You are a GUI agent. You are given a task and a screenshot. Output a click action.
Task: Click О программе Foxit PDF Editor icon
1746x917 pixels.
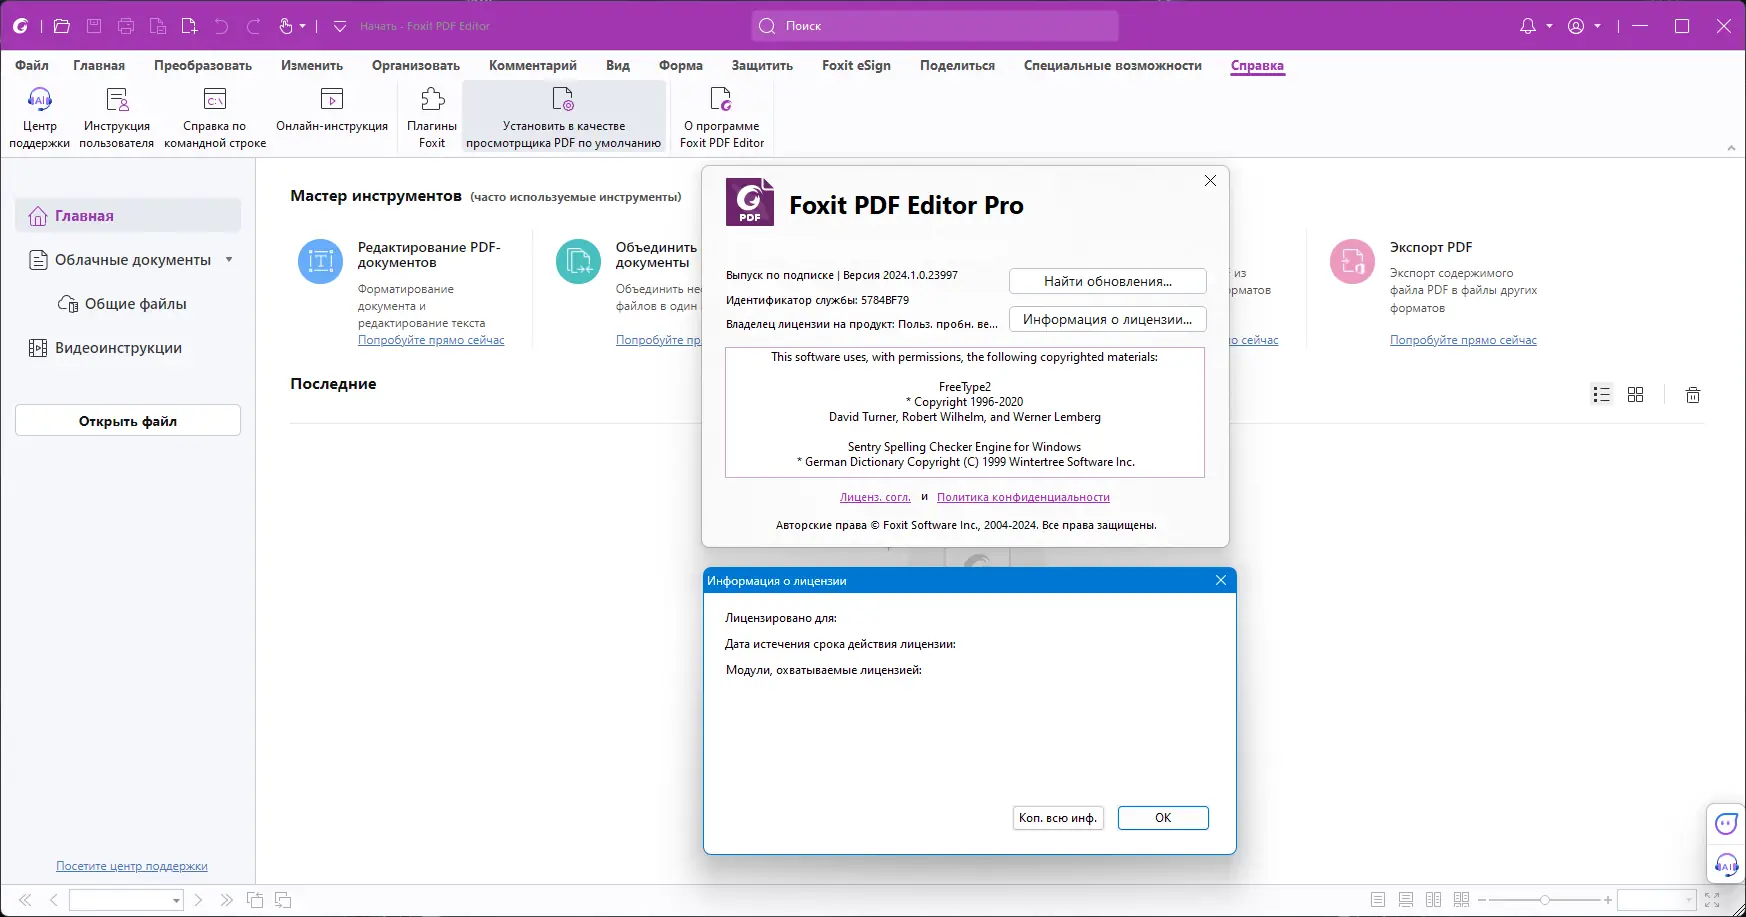[722, 117]
